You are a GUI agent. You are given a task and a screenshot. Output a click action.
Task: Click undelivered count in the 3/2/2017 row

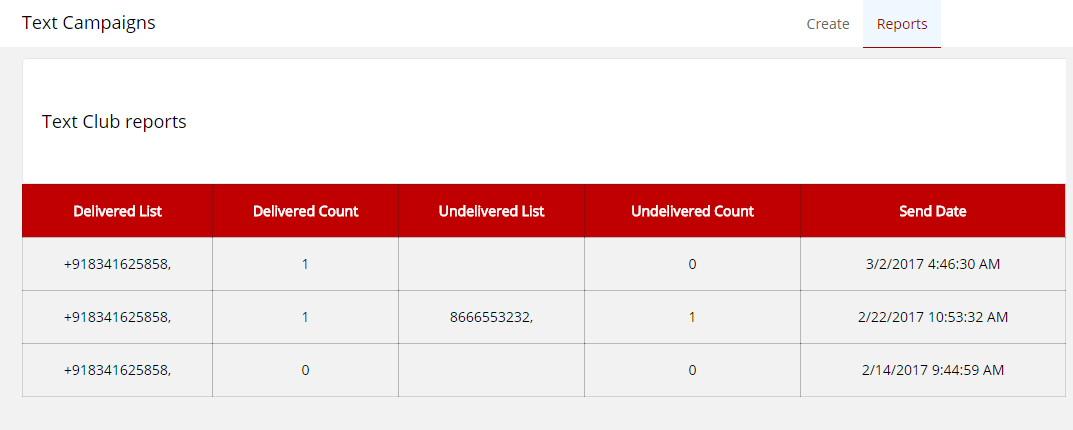pyautogui.click(x=692, y=264)
